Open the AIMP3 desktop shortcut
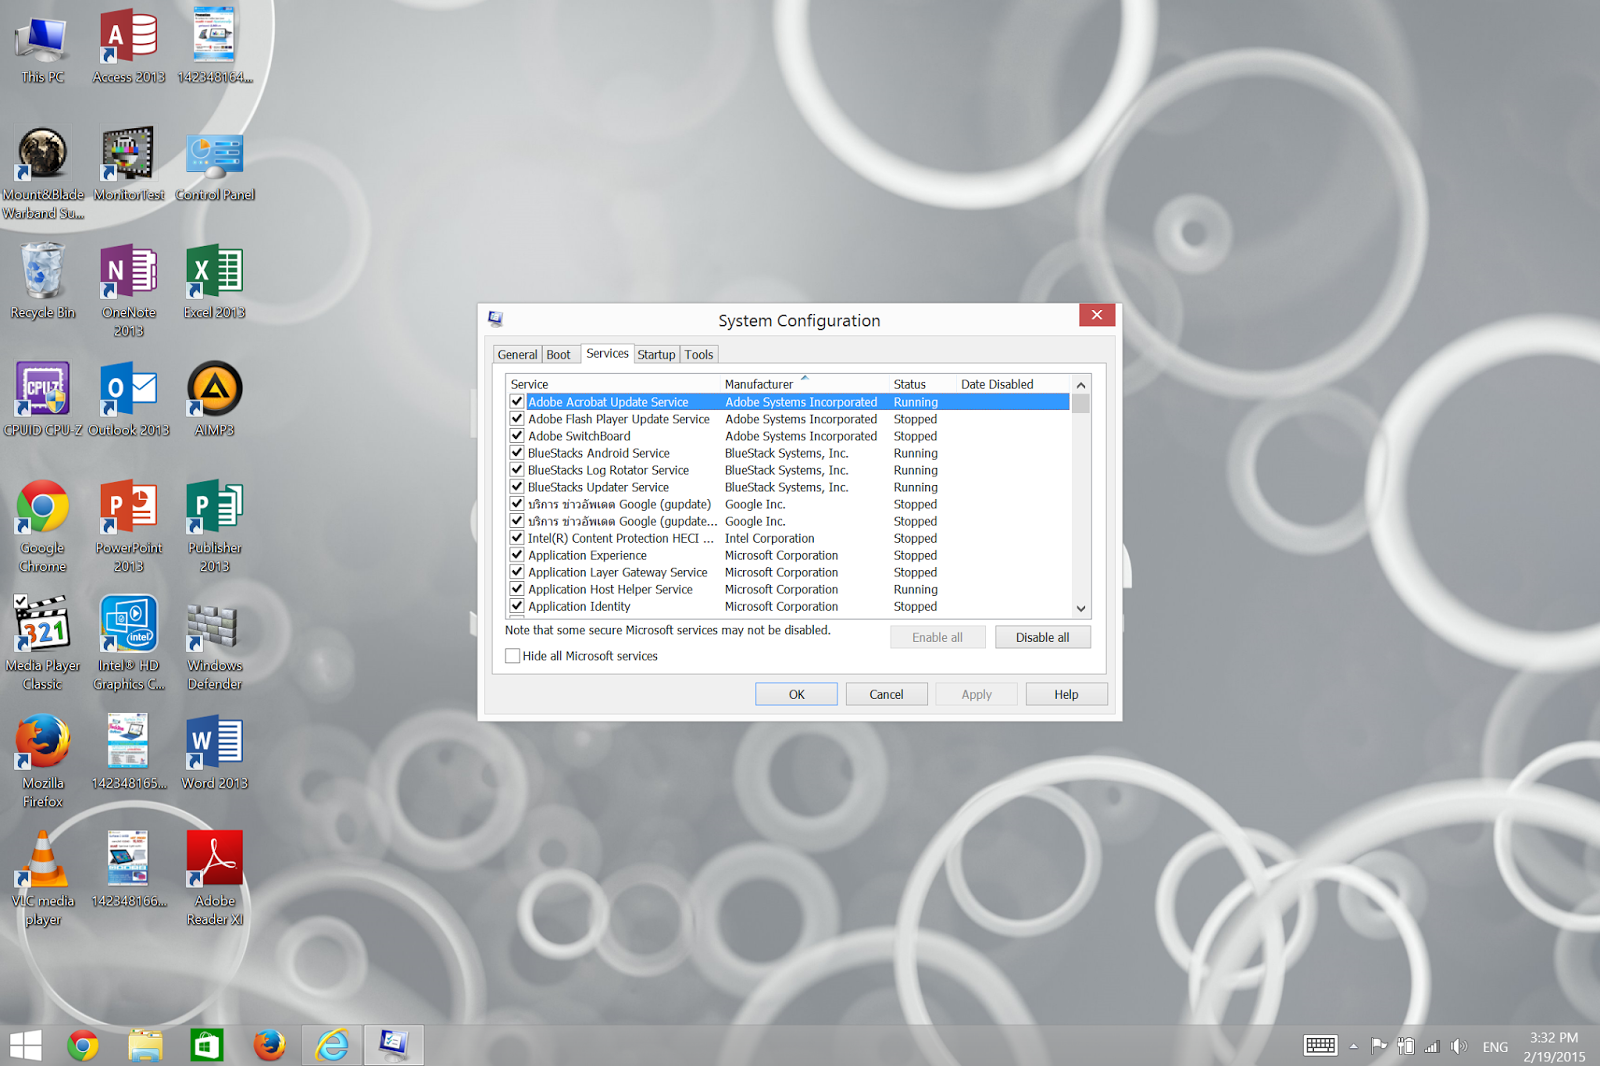The image size is (1600, 1066). pos(215,400)
